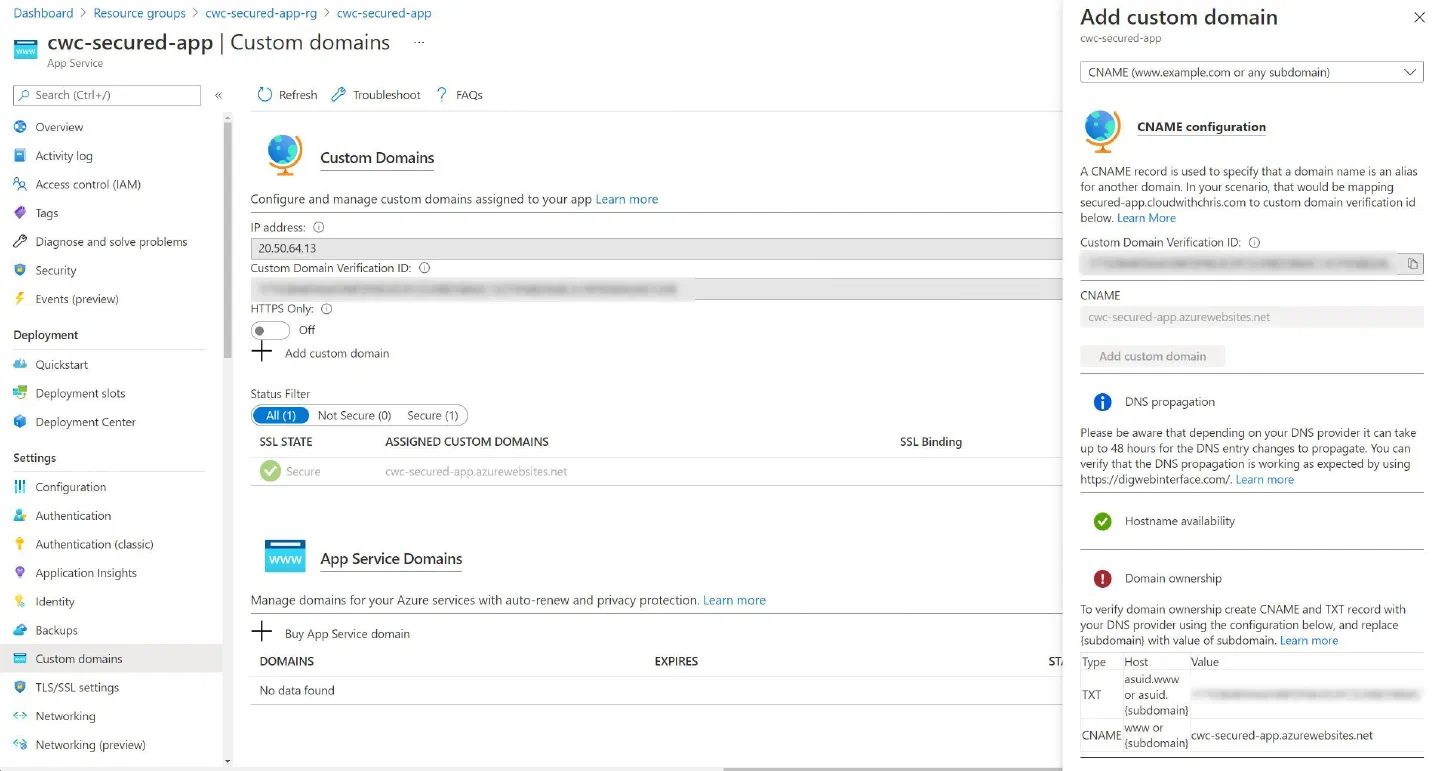1440x771 pixels.
Task: Click the Networking (preview) icon
Action: (20, 745)
